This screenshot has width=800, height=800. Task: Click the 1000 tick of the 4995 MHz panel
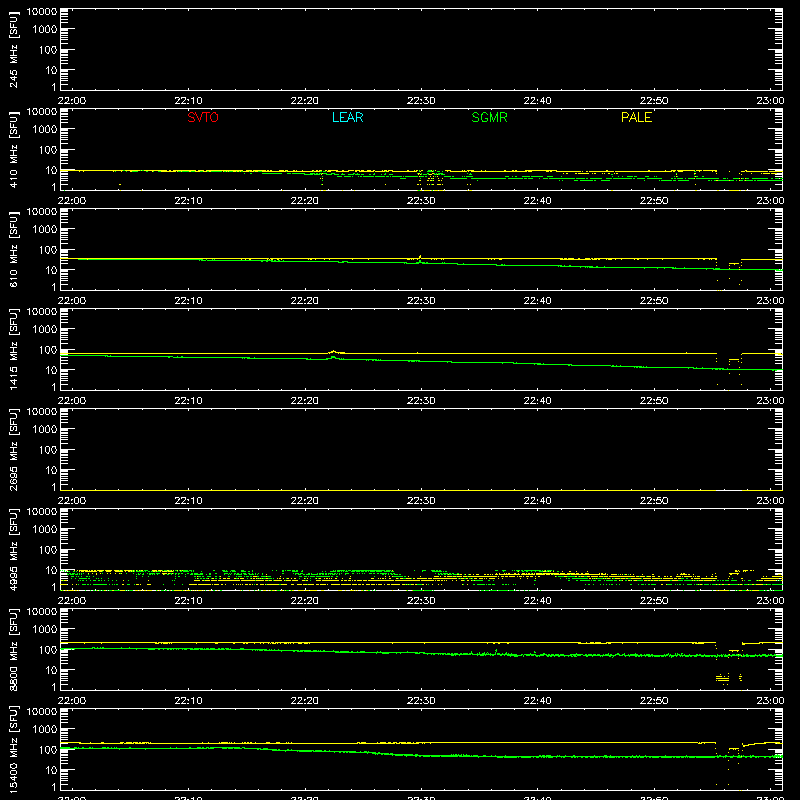pyautogui.click(x=45, y=530)
